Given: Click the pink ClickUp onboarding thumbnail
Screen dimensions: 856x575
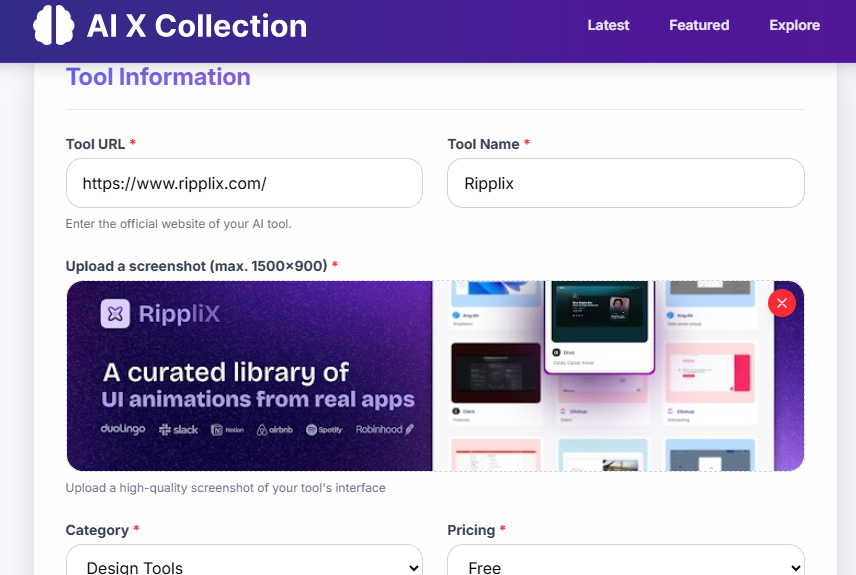Looking at the screenshot, I should 709,373.
